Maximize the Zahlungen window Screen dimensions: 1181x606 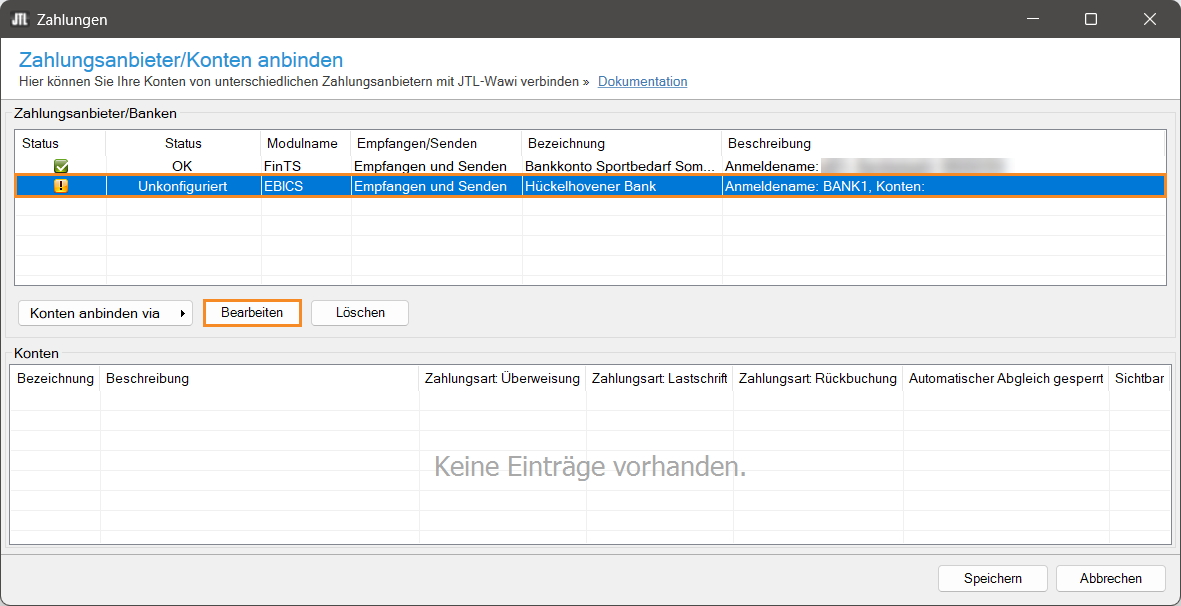[x=1091, y=19]
